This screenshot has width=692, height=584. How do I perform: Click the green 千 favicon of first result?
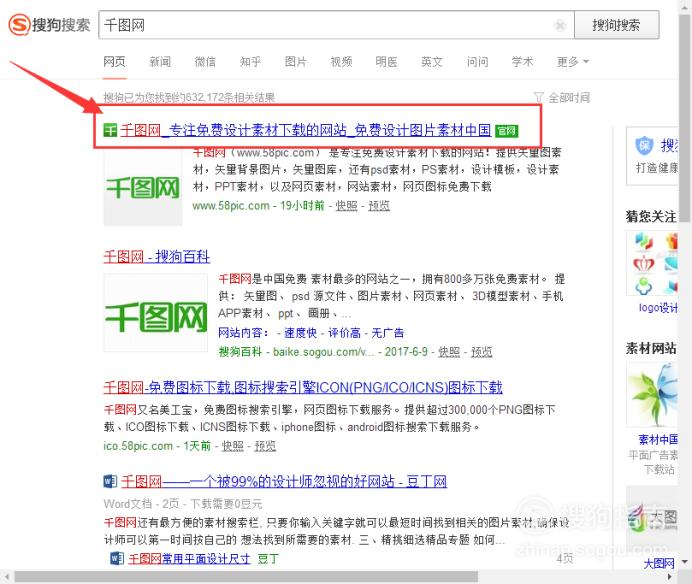click(x=110, y=131)
